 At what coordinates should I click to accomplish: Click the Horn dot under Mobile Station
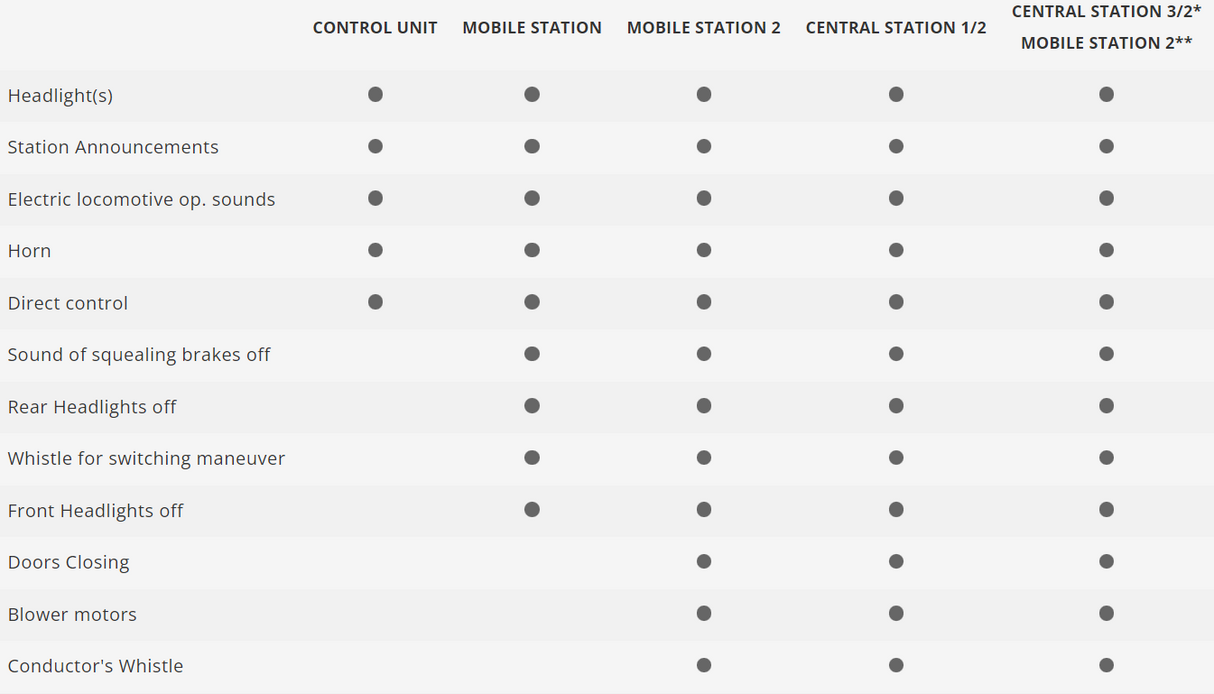[x=532, y=250]
